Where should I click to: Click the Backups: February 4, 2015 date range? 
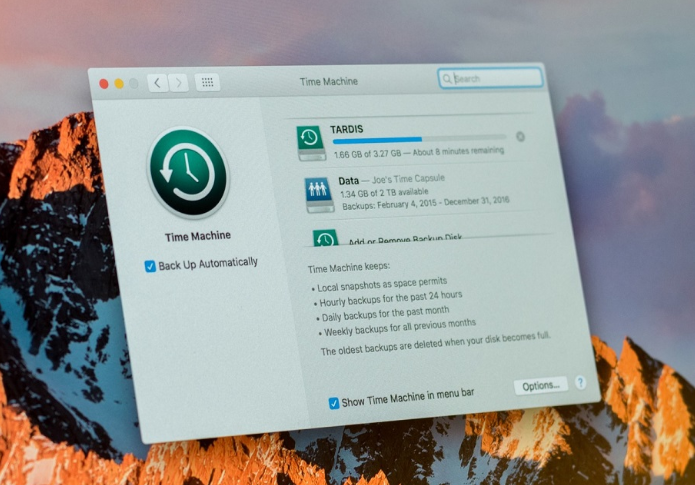point(426,203)
